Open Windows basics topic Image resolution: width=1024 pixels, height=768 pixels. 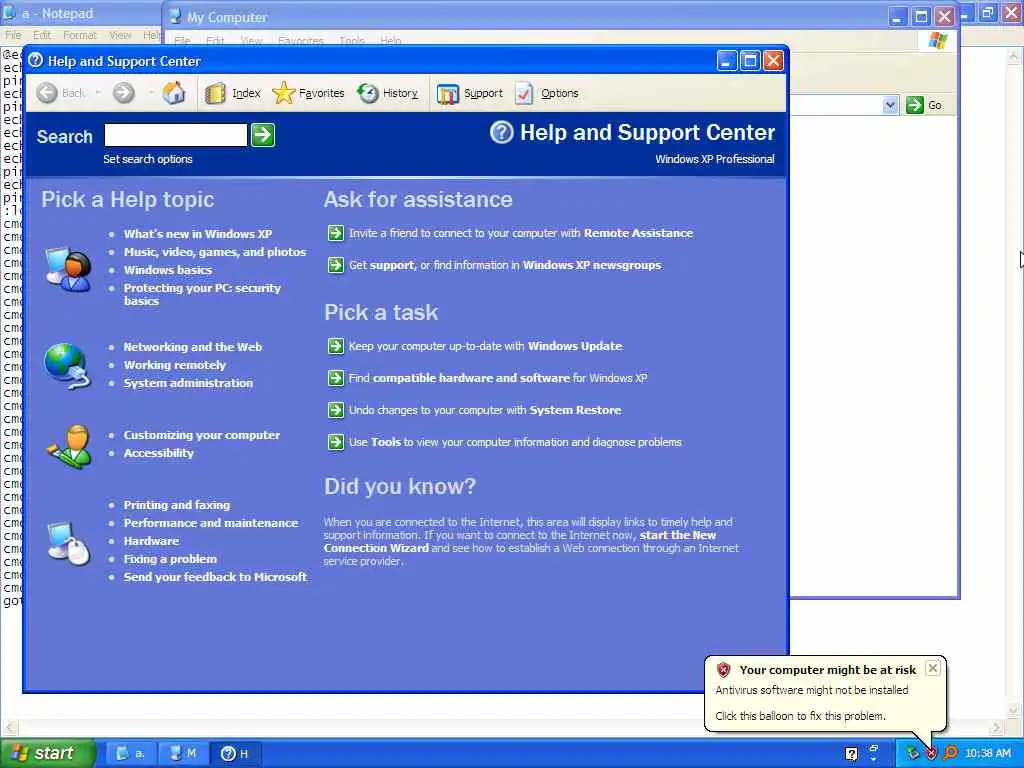pyautogui.click(x=168, y=270)
